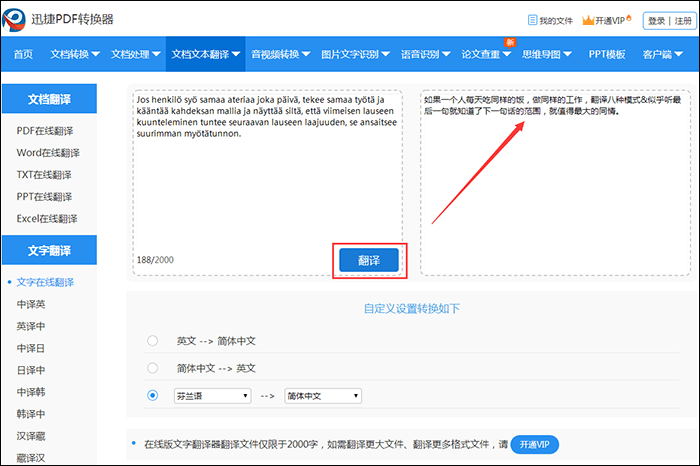The width and height of the screenshot is (700, 466).
Task: Expand the 文档转换 menu arrow
Action: [x=95, y=54]
